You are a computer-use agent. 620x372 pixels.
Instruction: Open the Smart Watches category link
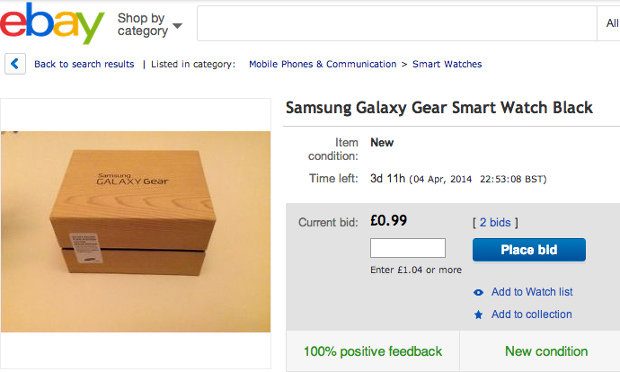[x=447, y=64]
